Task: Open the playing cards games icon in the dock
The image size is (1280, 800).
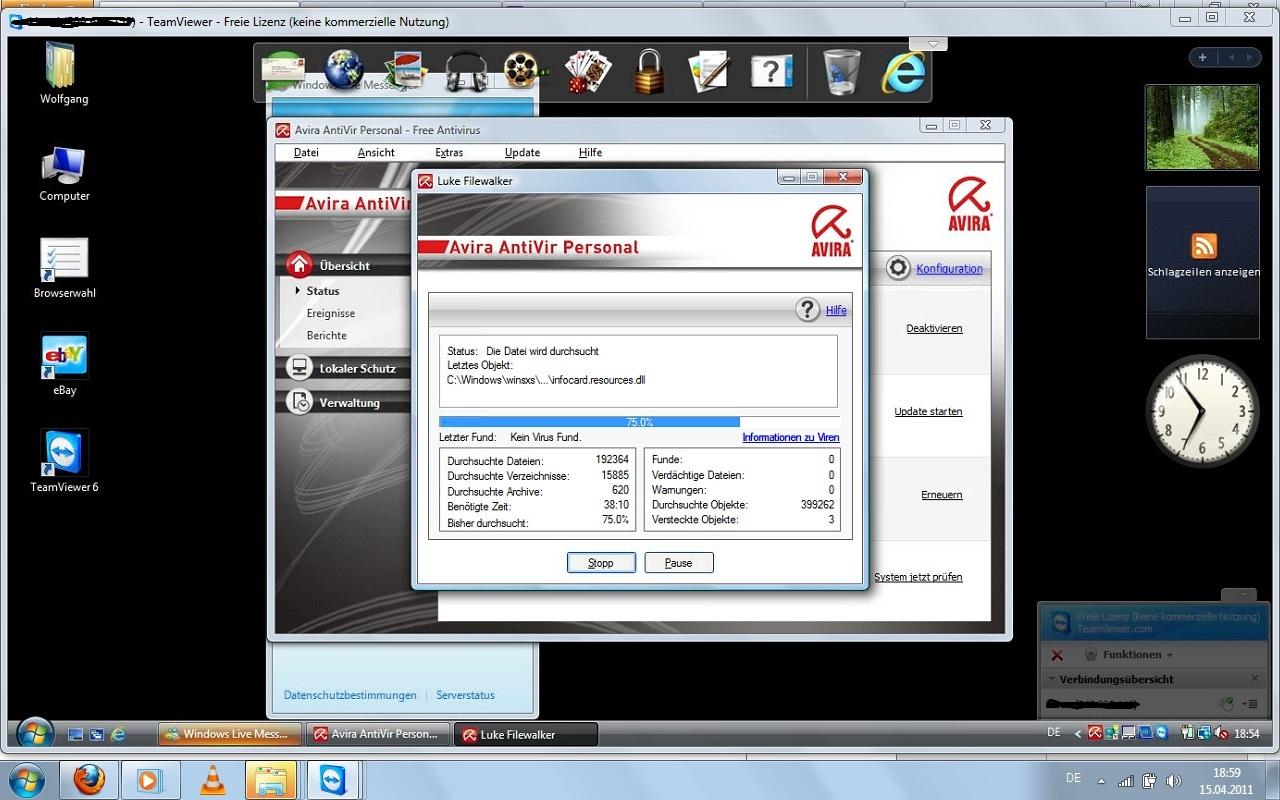Action: tap(588, 72)
